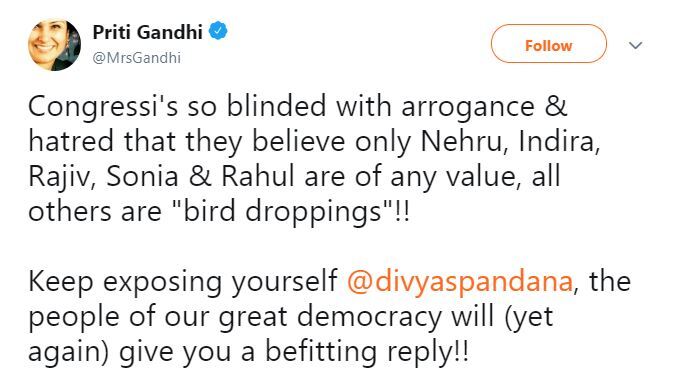Click the word "Rahul" in tweet

[258, 177]
